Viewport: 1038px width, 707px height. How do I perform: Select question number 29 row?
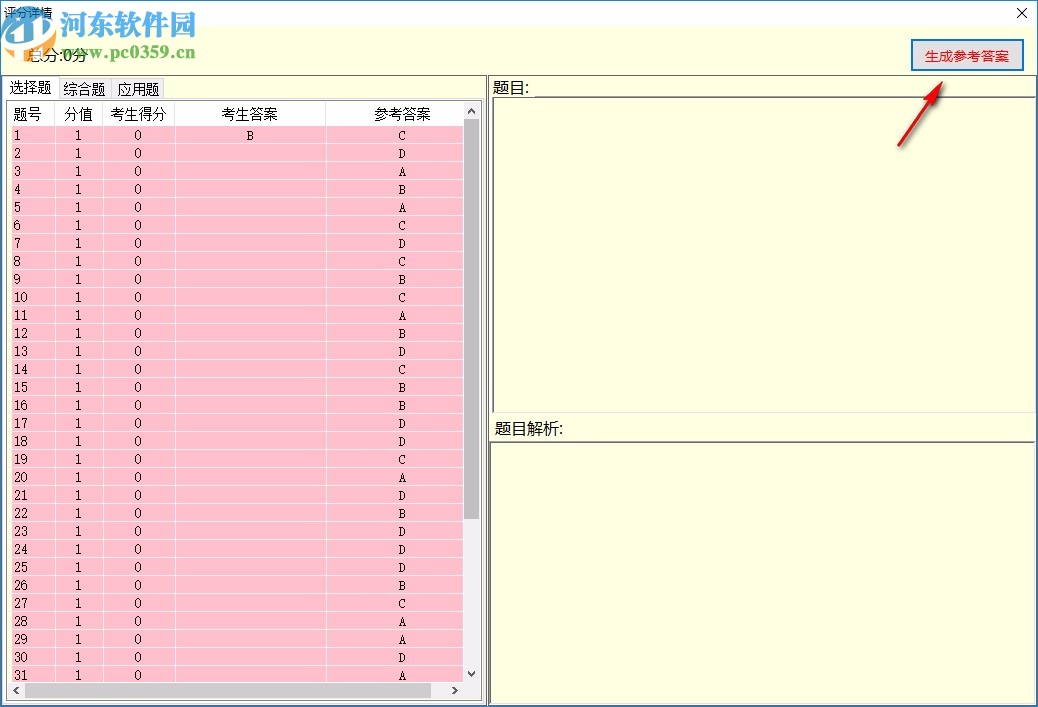[21, 639]
